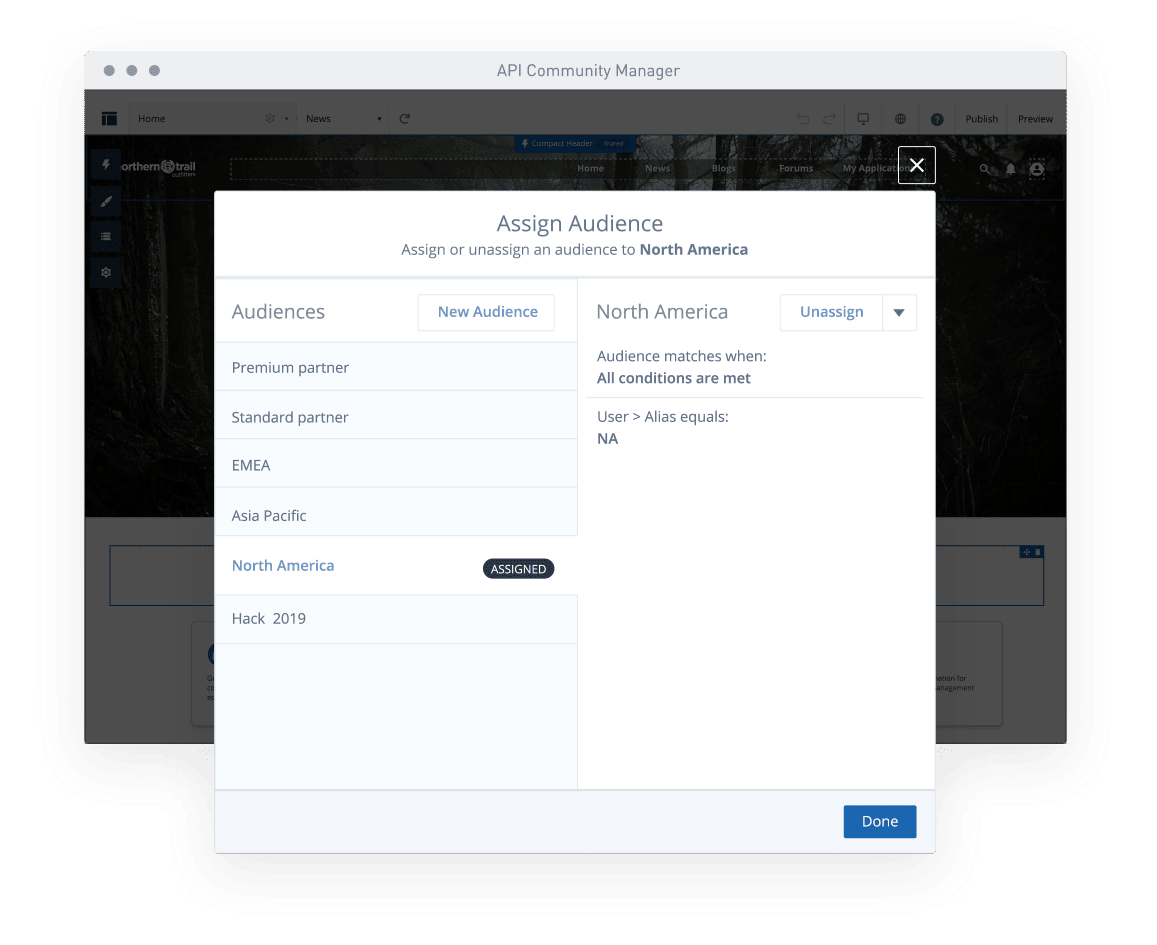This screenshot has width=1157, height=945.
Task: Open the help question-mark icon
Action: coord(937,117)
